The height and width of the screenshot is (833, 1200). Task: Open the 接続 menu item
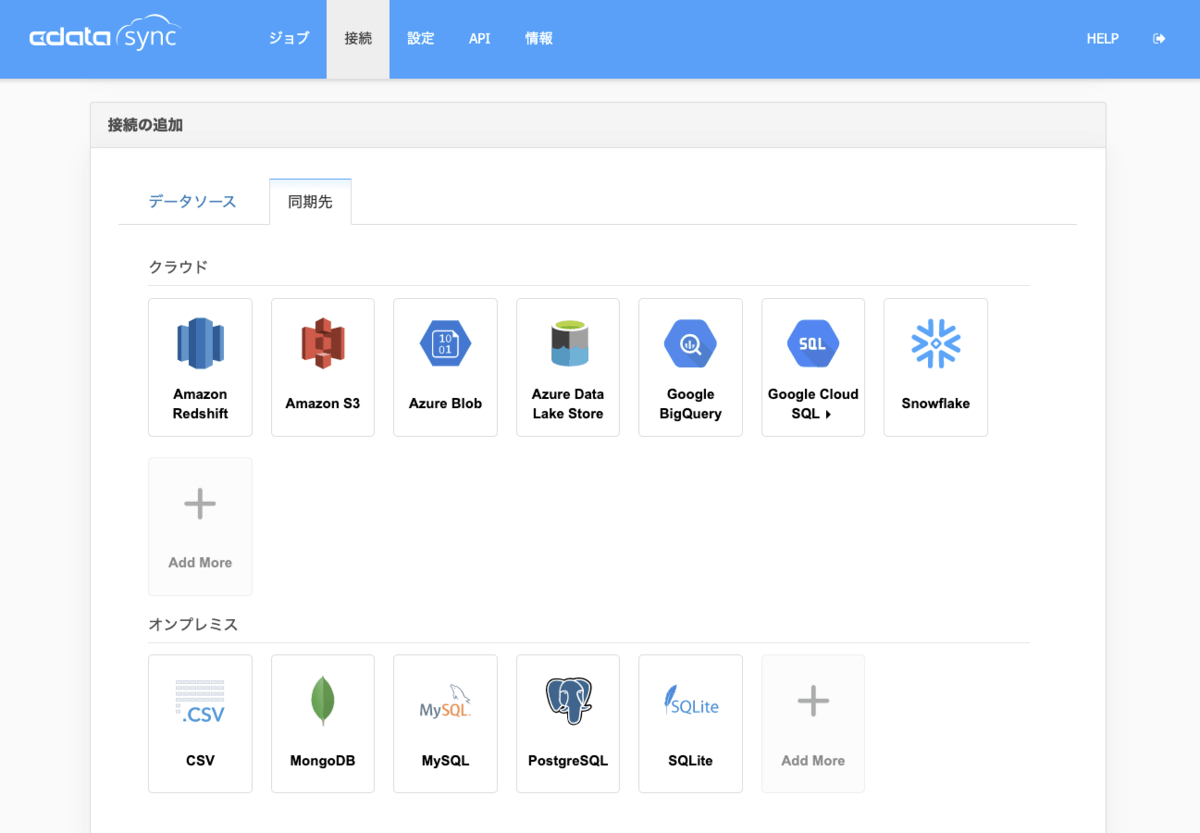pyautogui.click(x=358, y=39)
